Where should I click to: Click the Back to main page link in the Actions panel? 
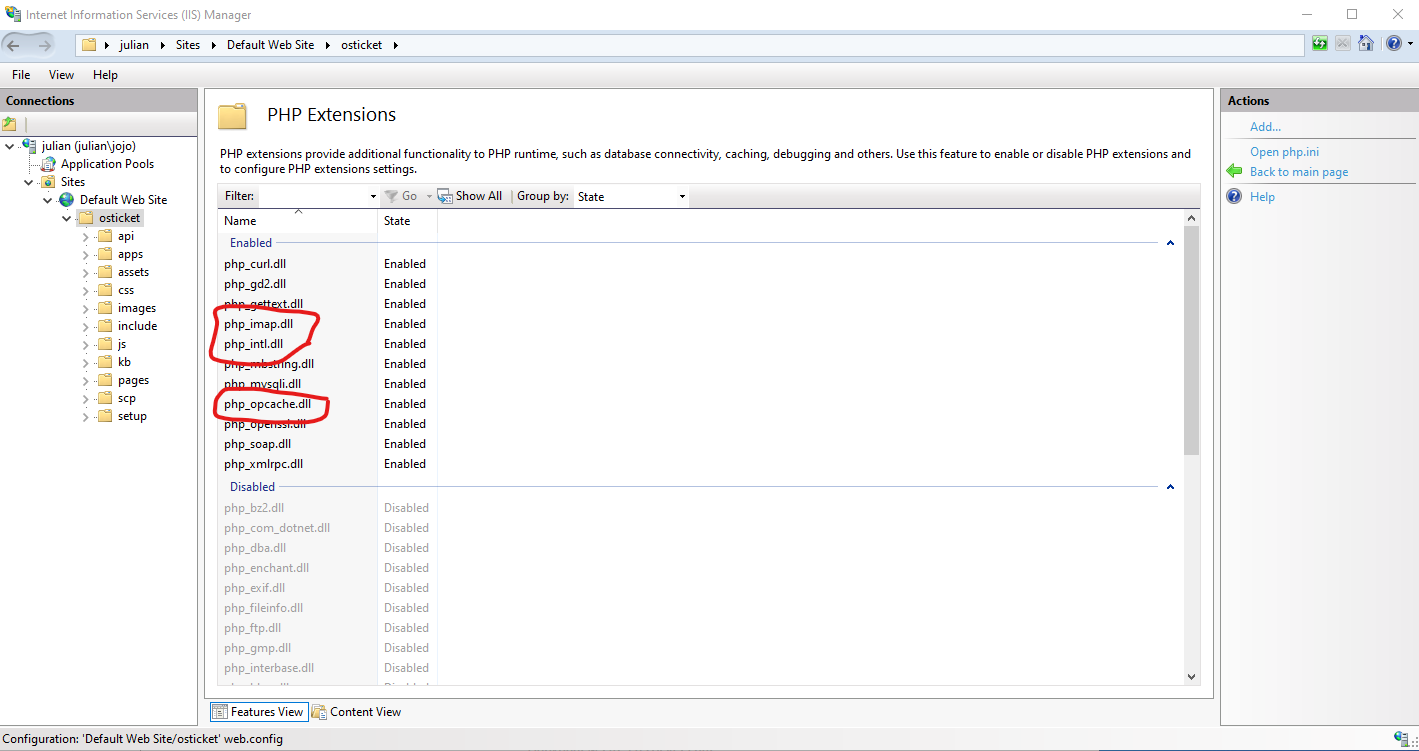coord(1299,172)
